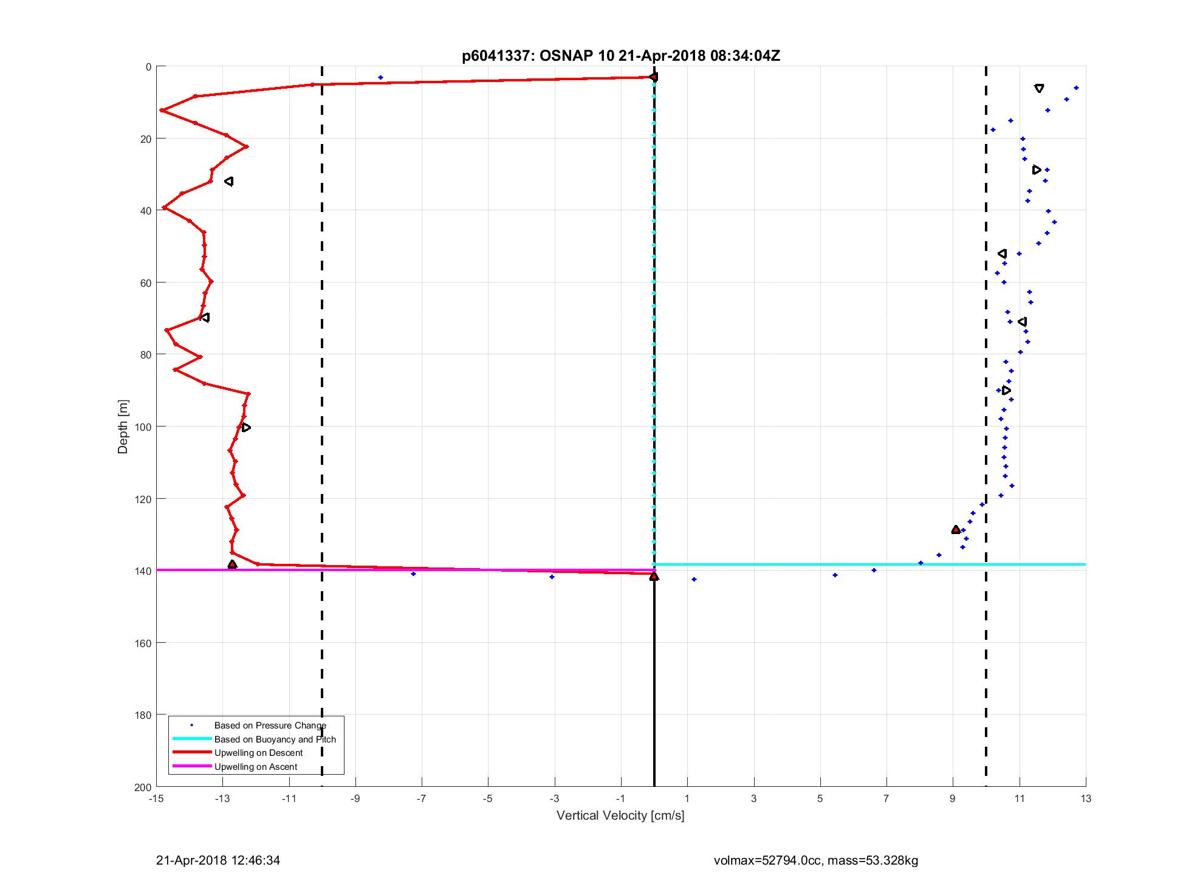Click y-axis tick label '80'
This screenshot has width=1200, height=885.
[x=145, y=355]
